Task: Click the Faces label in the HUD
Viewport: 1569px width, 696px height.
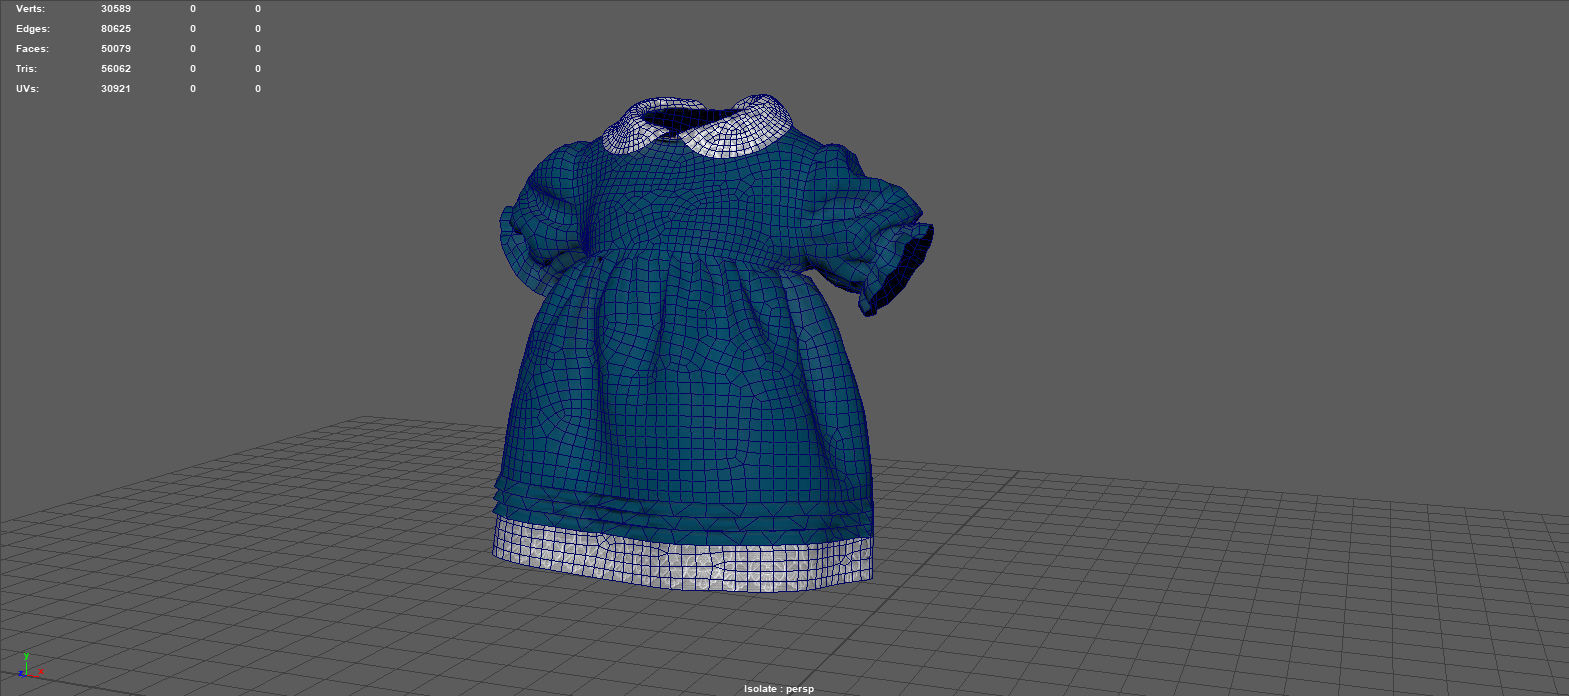Action: pyautogui.click(x=32, y=49)
